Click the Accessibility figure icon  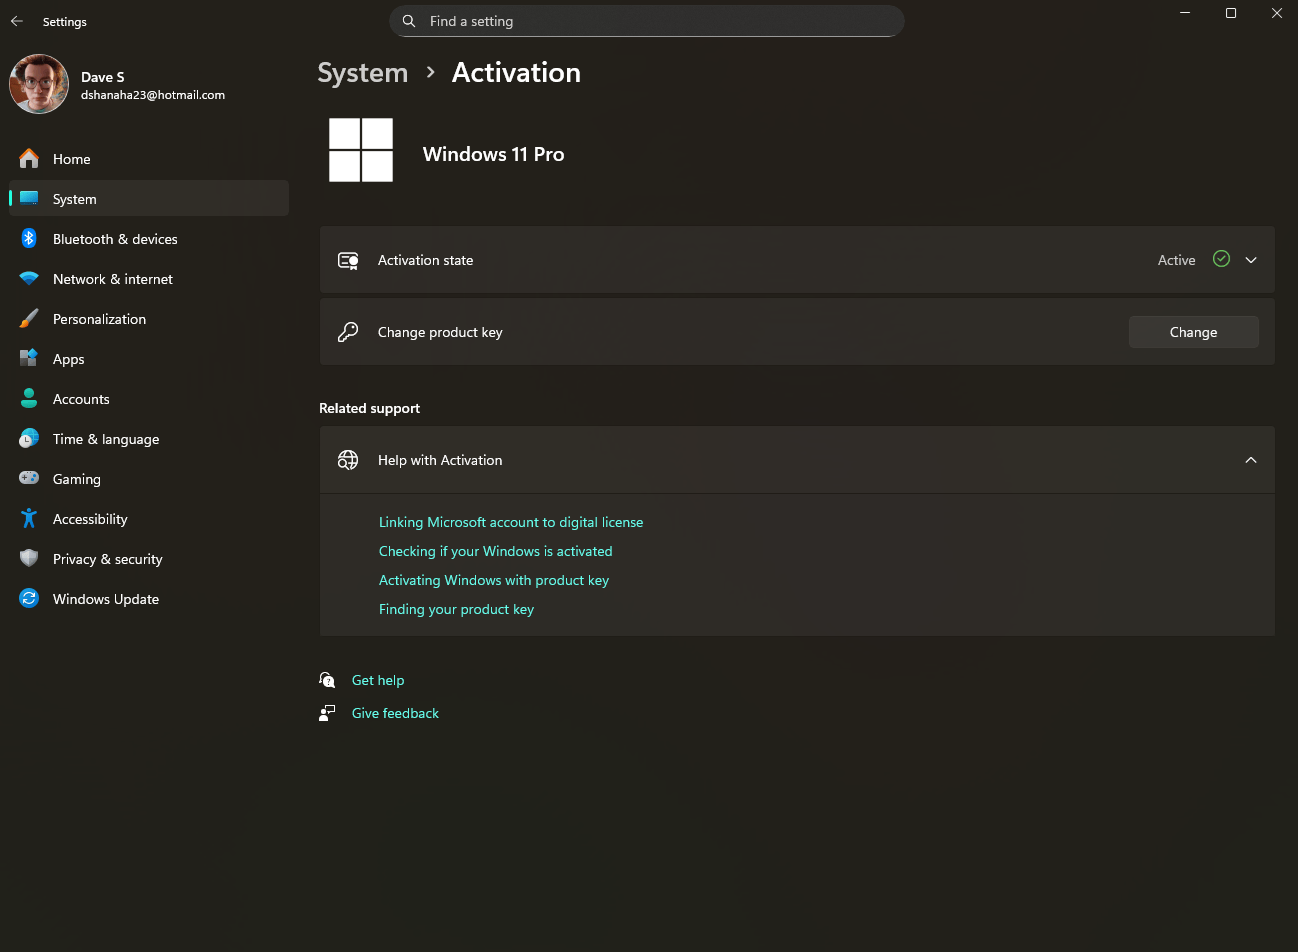(29, 518)
